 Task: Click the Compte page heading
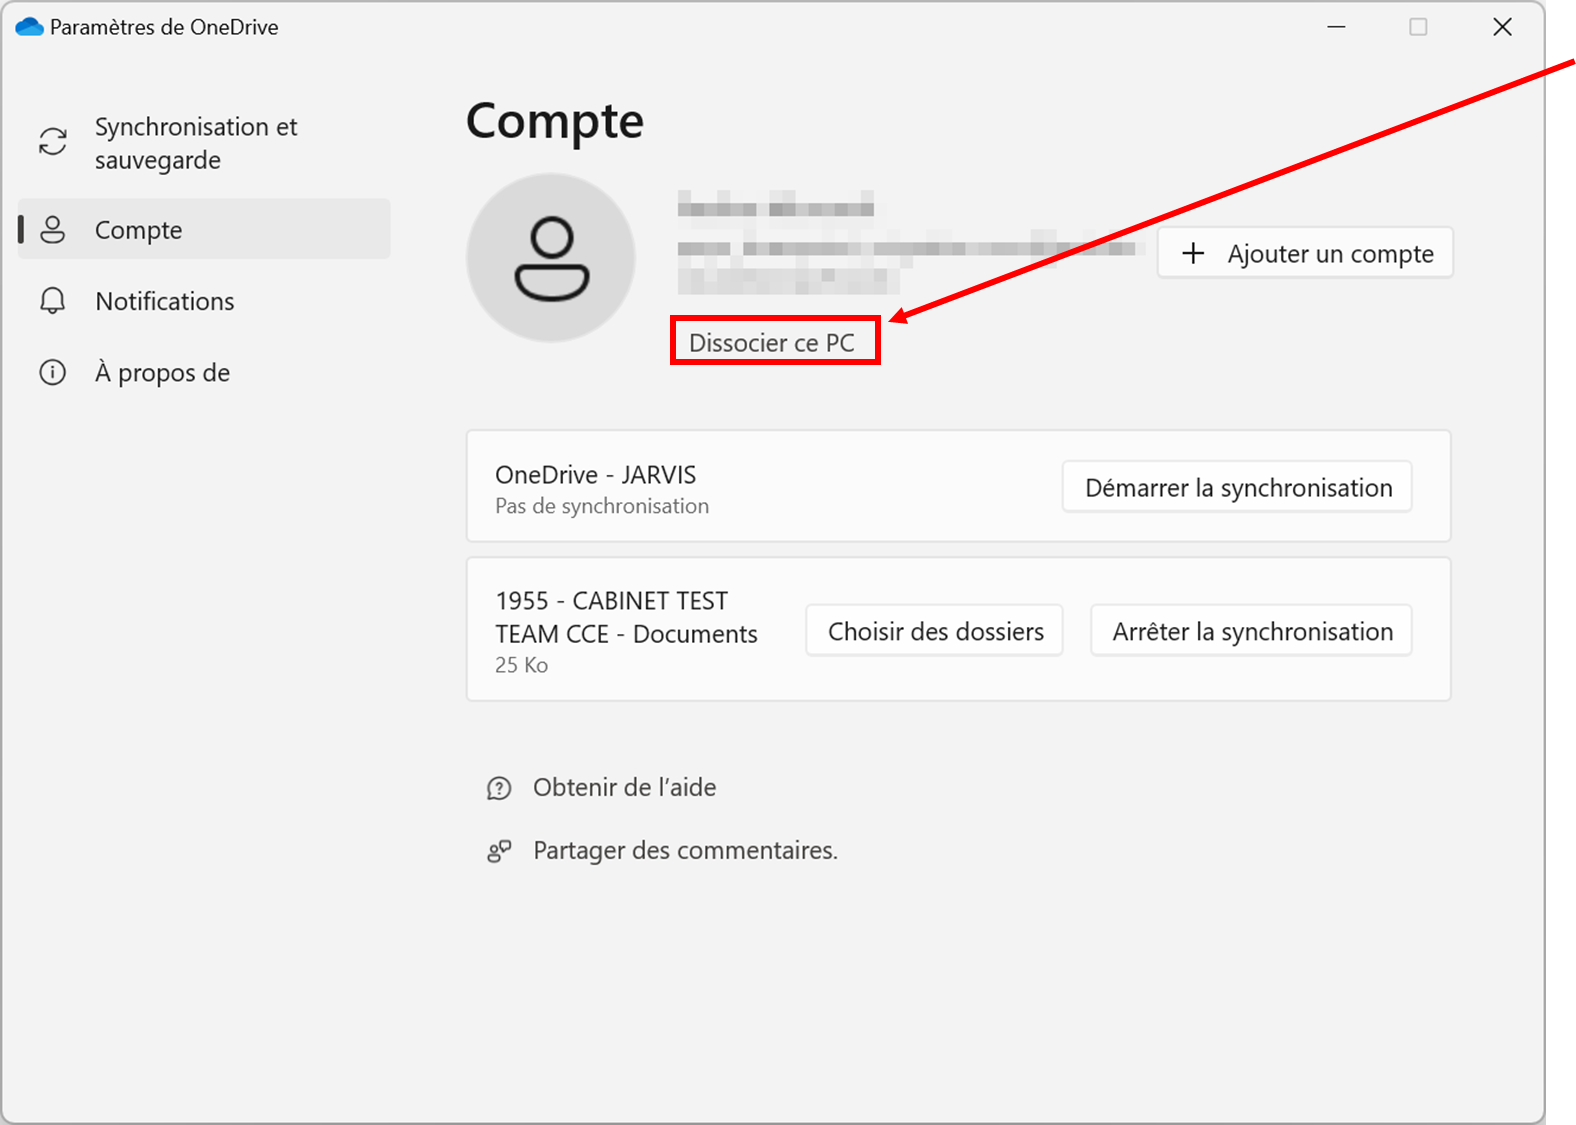click(555, 122)
